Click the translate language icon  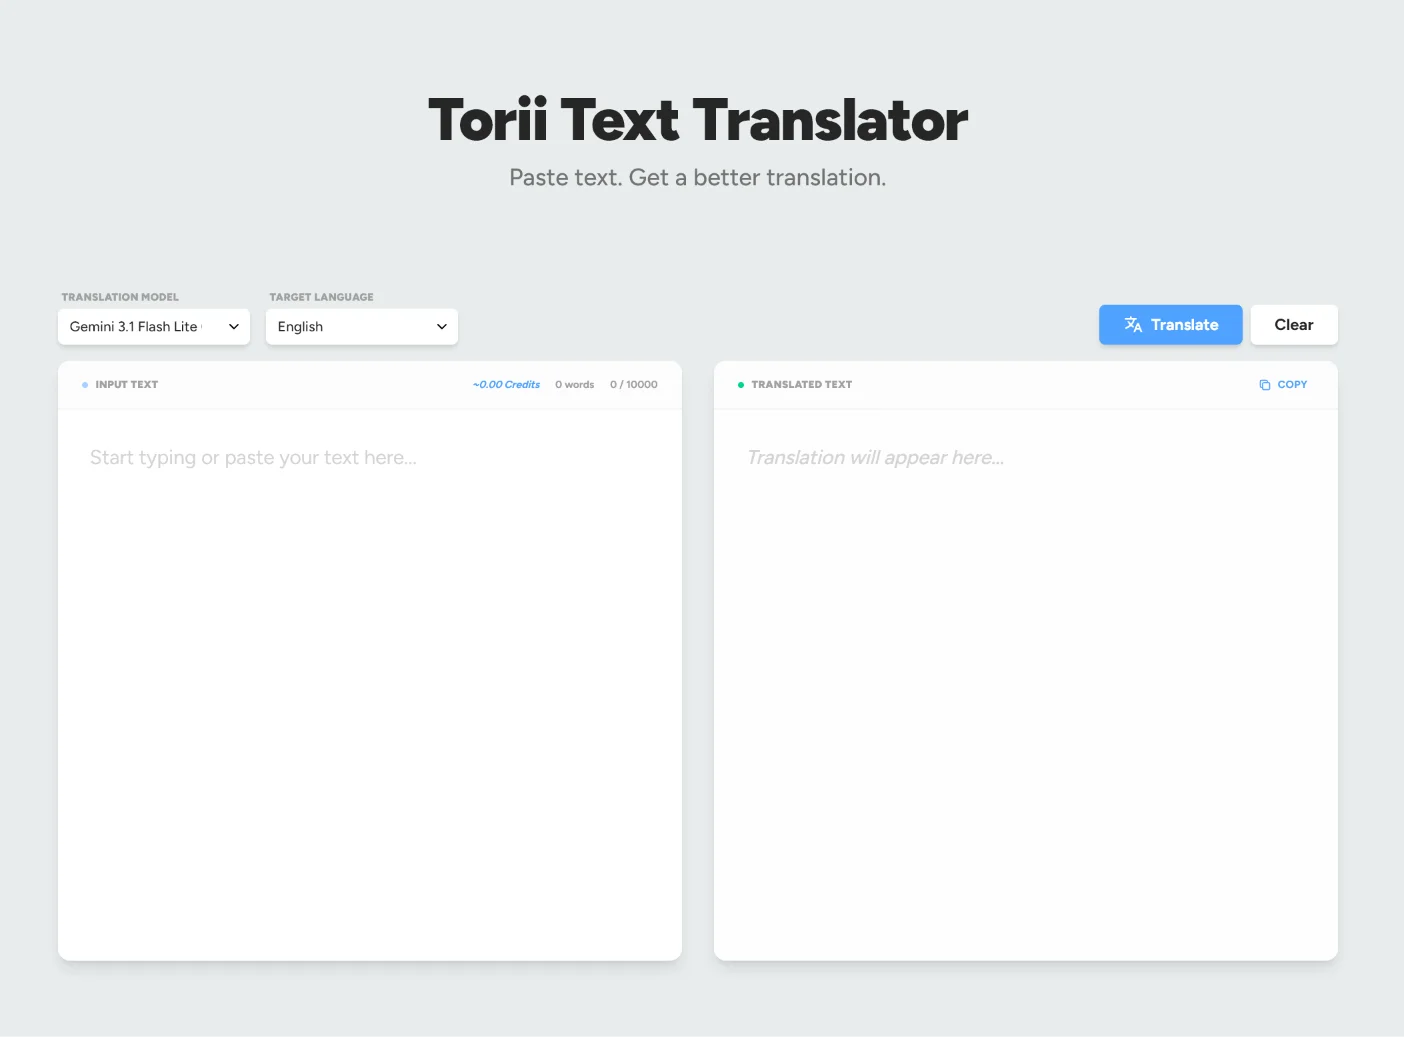pos(1133,325)
